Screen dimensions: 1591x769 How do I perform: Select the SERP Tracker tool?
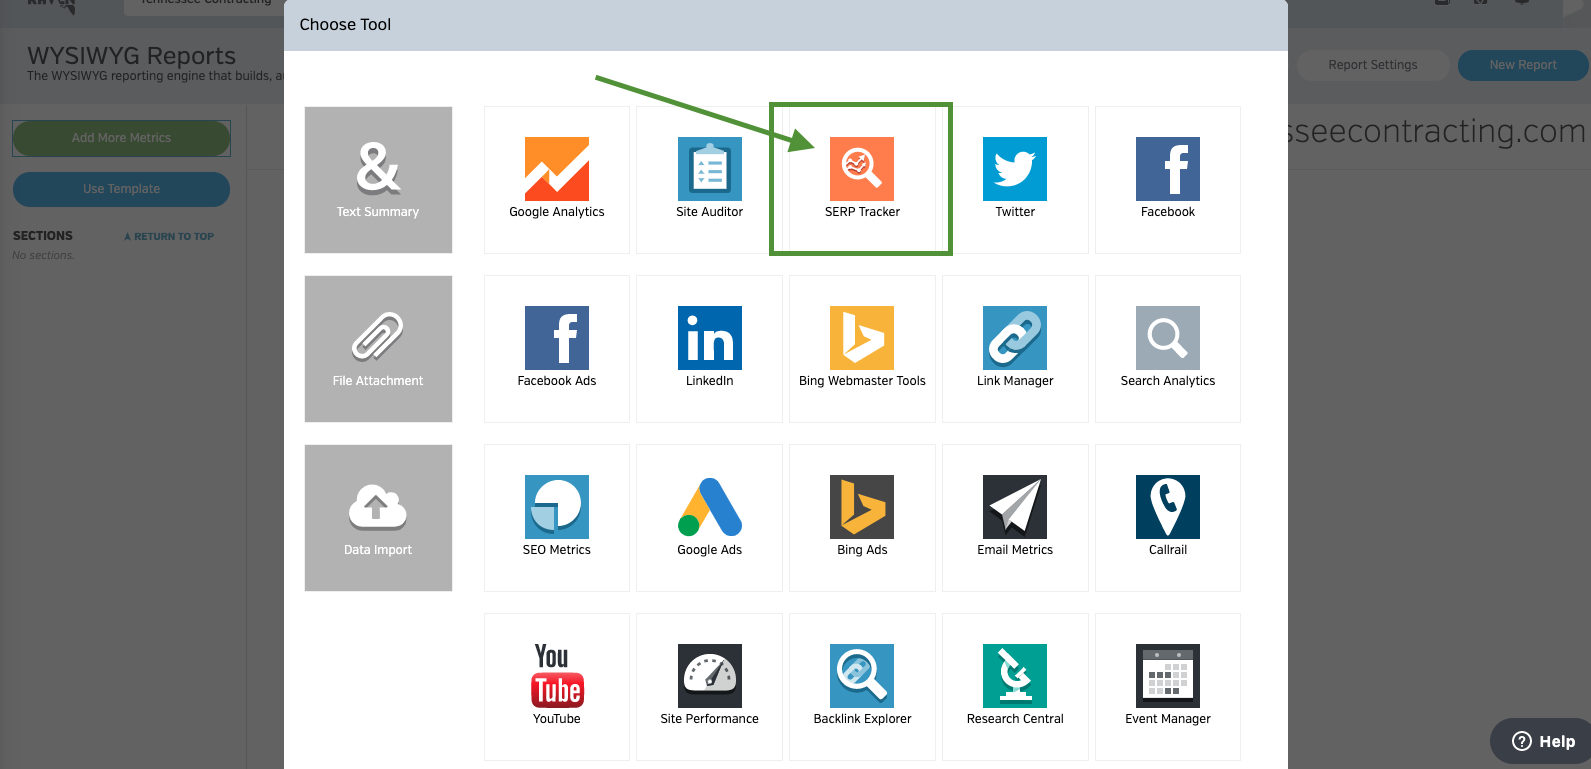coord(862,180)
